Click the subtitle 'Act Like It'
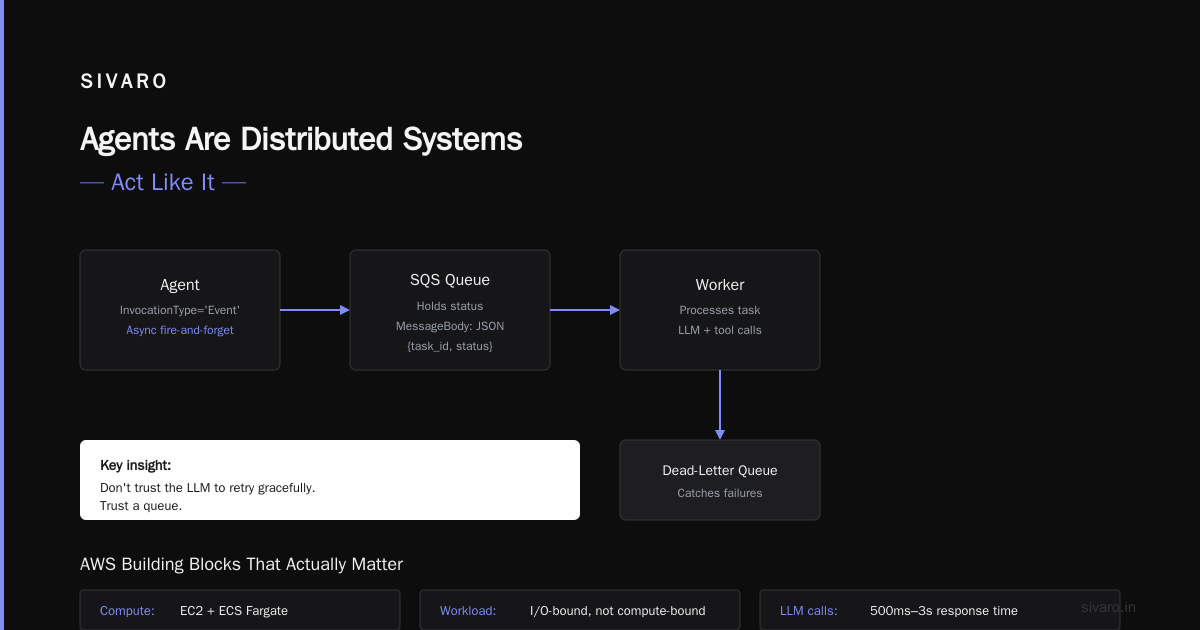Image resolution: width=1200 pixels, height=630 pixels. [x=163, y=182]
